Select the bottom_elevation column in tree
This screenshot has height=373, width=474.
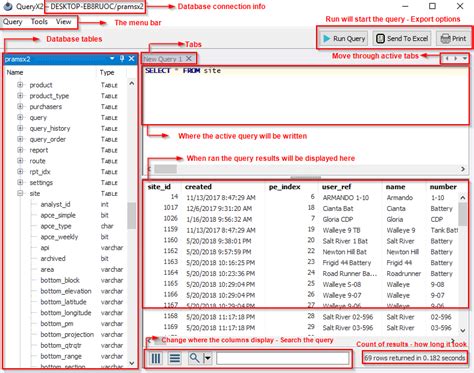[x=66, y=291]
